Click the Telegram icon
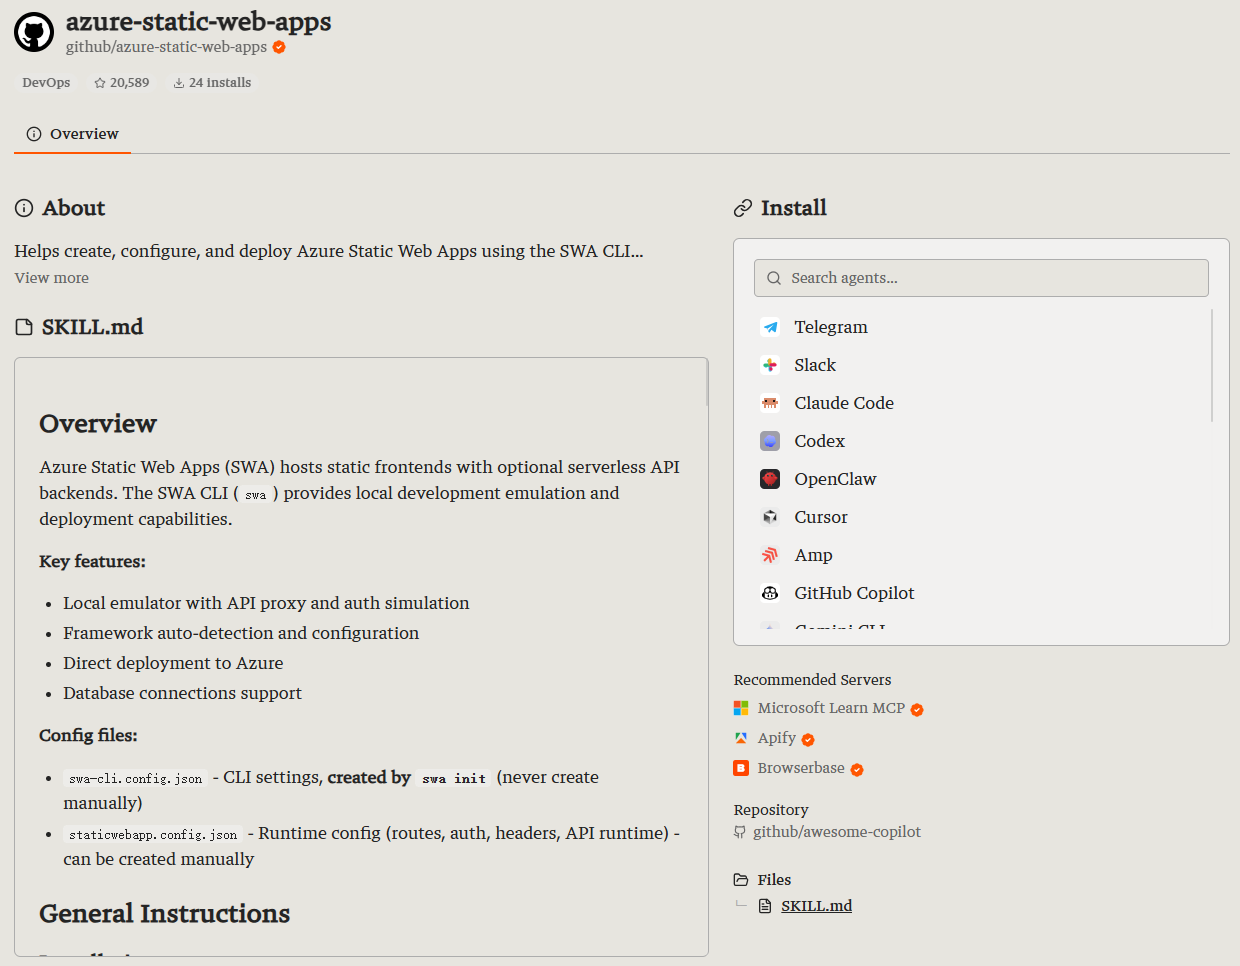The image size is (1240, 966). 770,327
